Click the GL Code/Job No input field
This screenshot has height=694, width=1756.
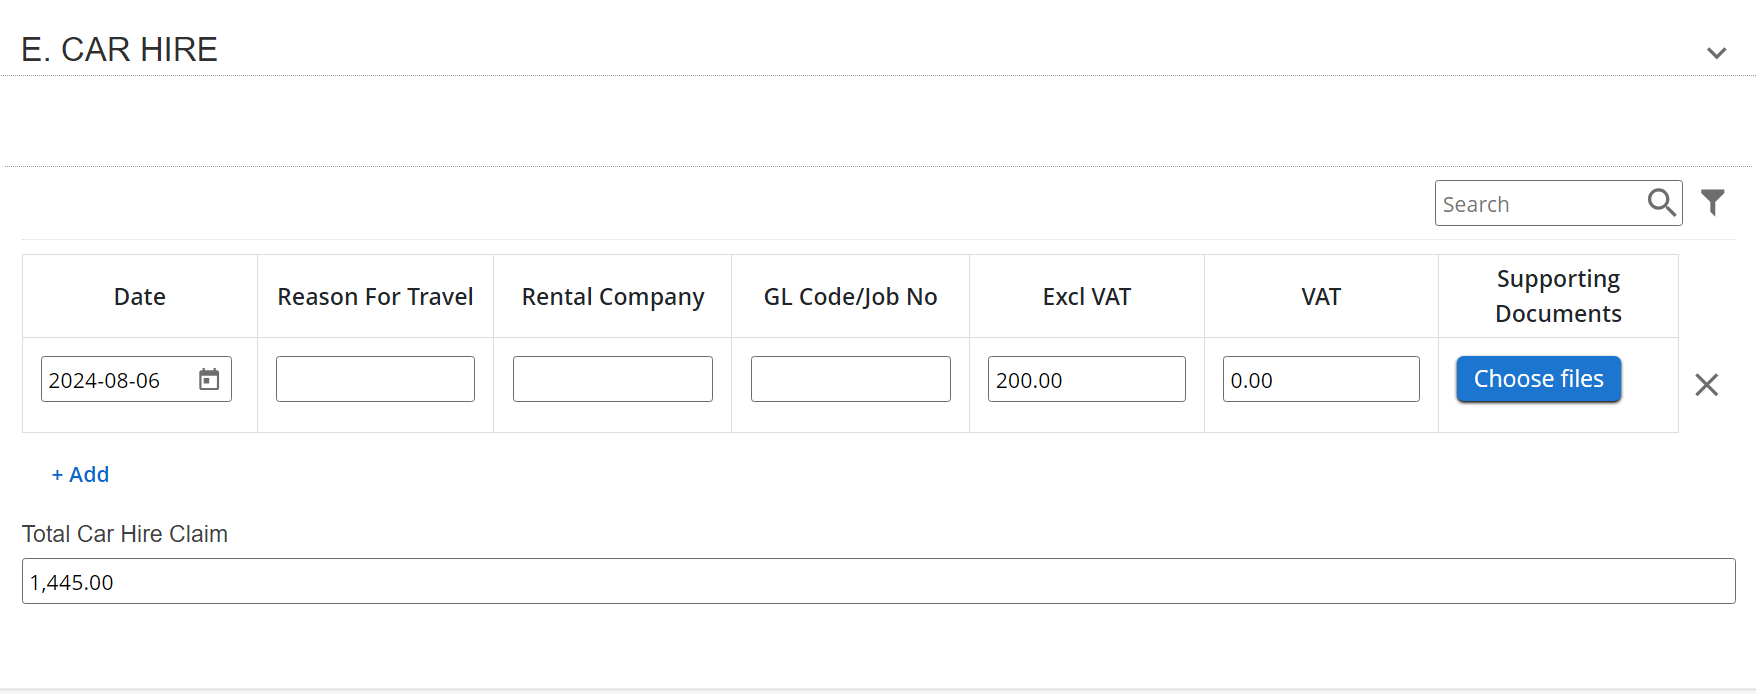(x=850, y=380)
